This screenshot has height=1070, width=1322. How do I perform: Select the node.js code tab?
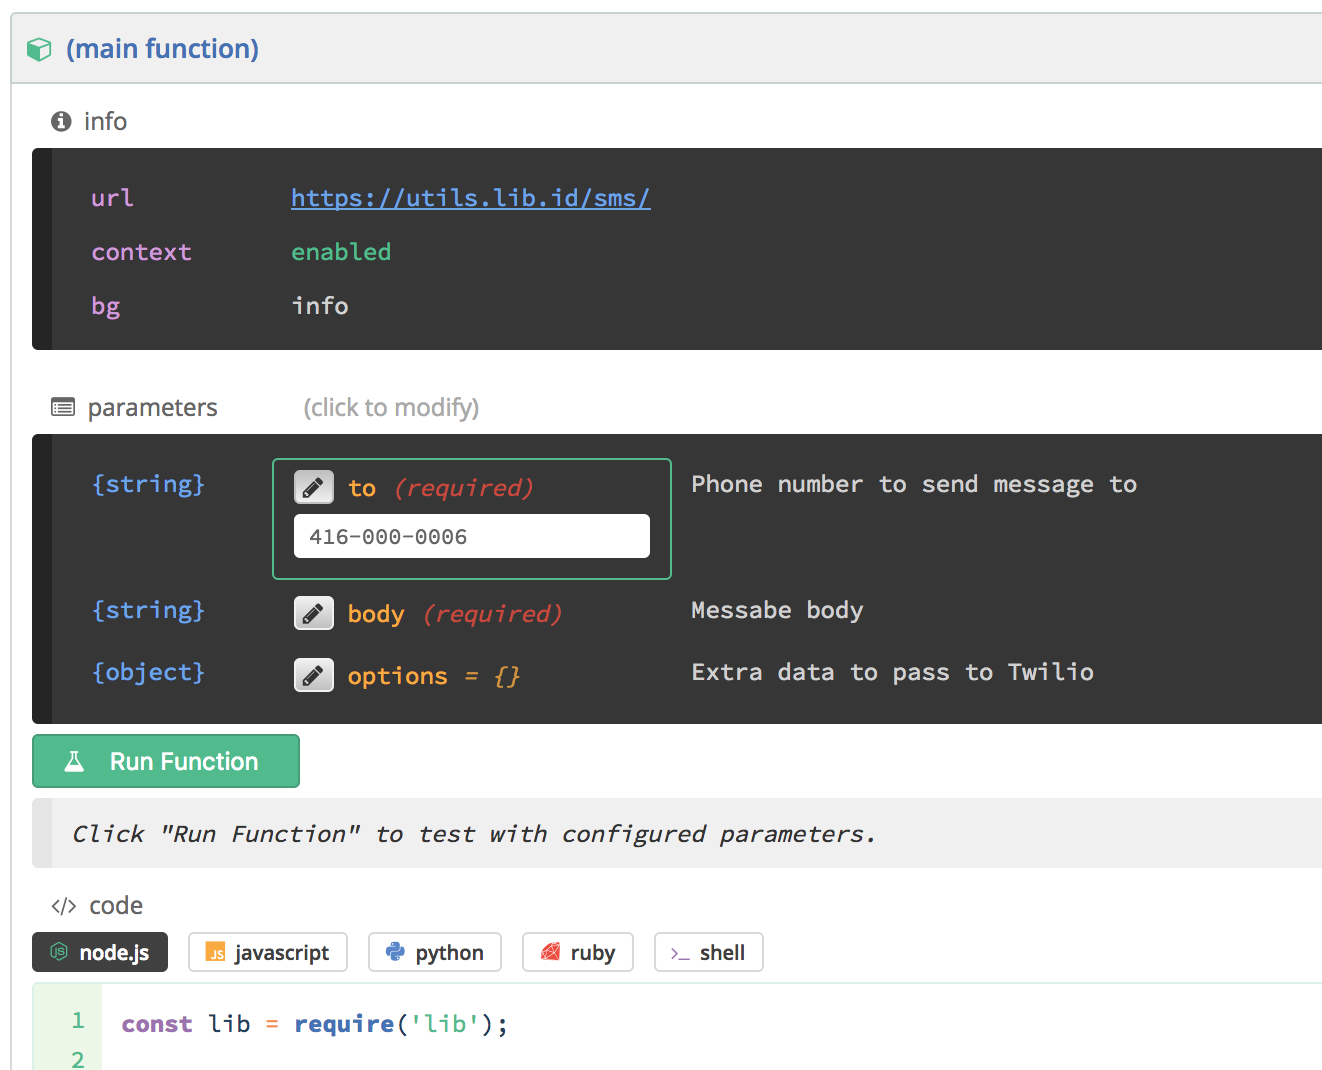100,952
